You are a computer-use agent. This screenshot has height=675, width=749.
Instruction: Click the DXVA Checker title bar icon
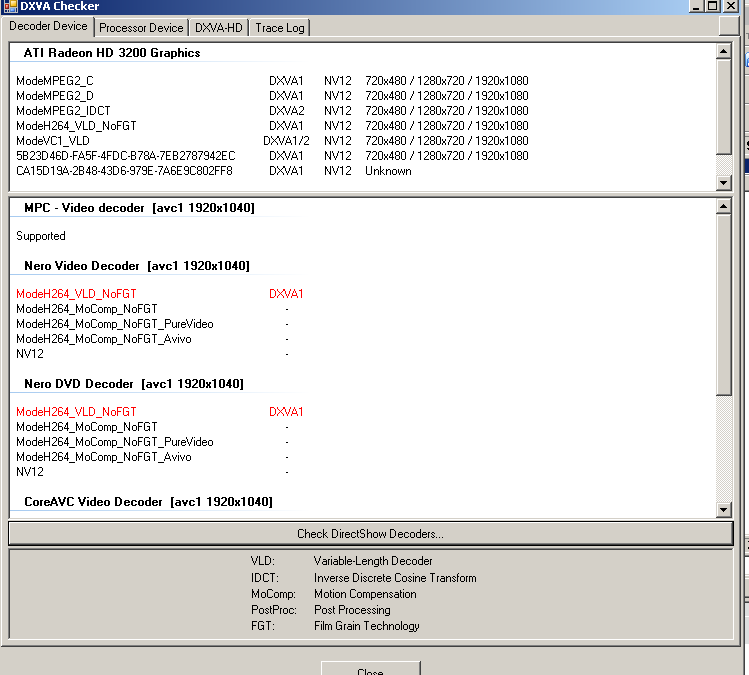[10, 7]
